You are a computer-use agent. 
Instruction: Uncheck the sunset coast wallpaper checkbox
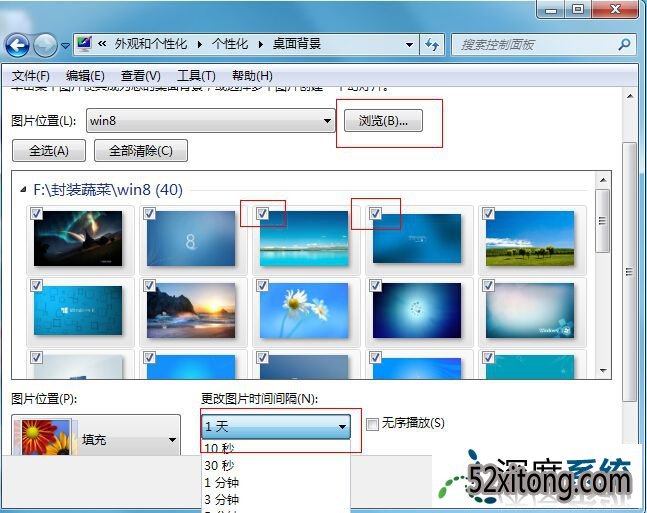point(149,285)
